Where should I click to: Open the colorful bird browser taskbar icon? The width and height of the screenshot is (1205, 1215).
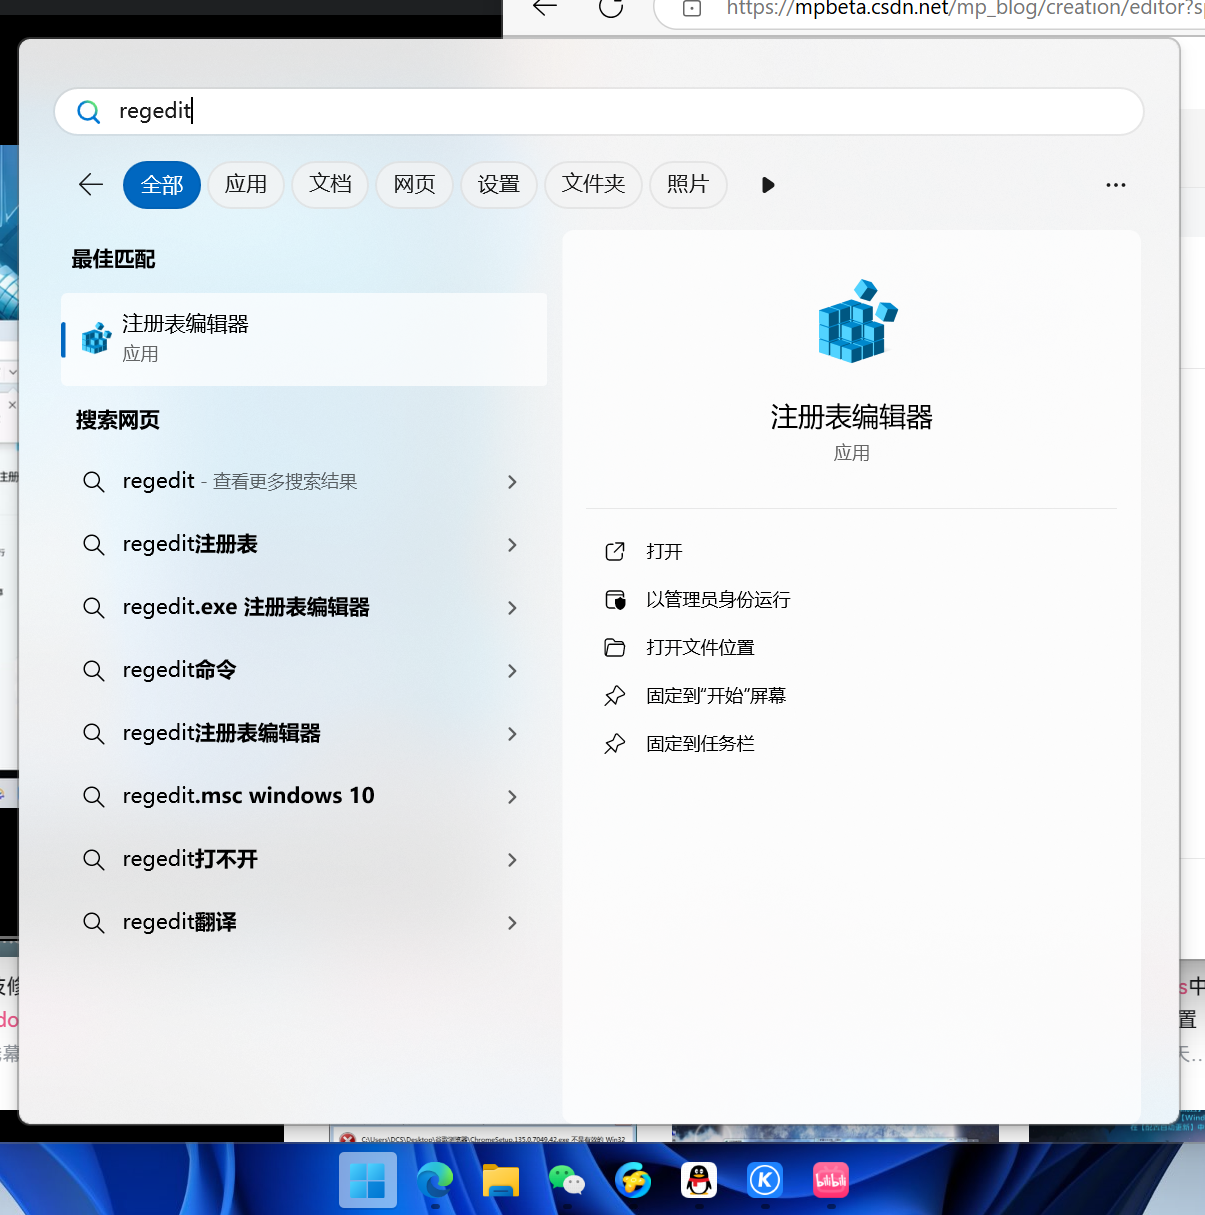coord(633,1180)
